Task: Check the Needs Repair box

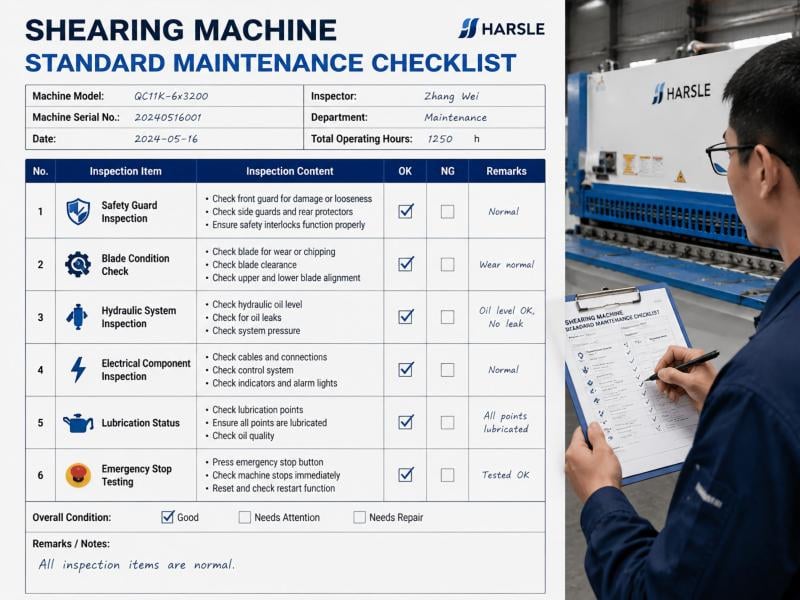Action: tap(360, 517)
